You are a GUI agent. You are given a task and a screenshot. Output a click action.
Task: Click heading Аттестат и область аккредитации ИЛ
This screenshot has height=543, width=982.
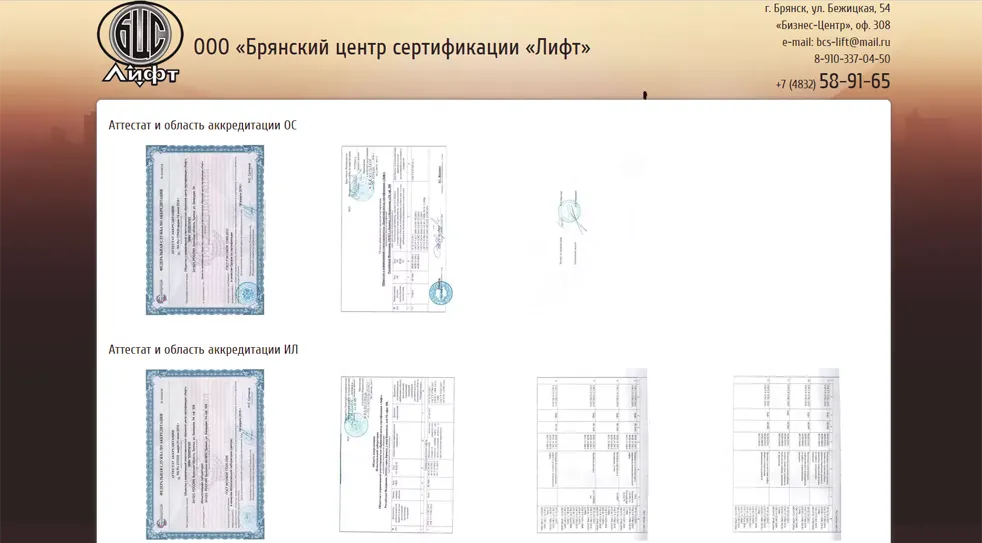pos(203,349)
